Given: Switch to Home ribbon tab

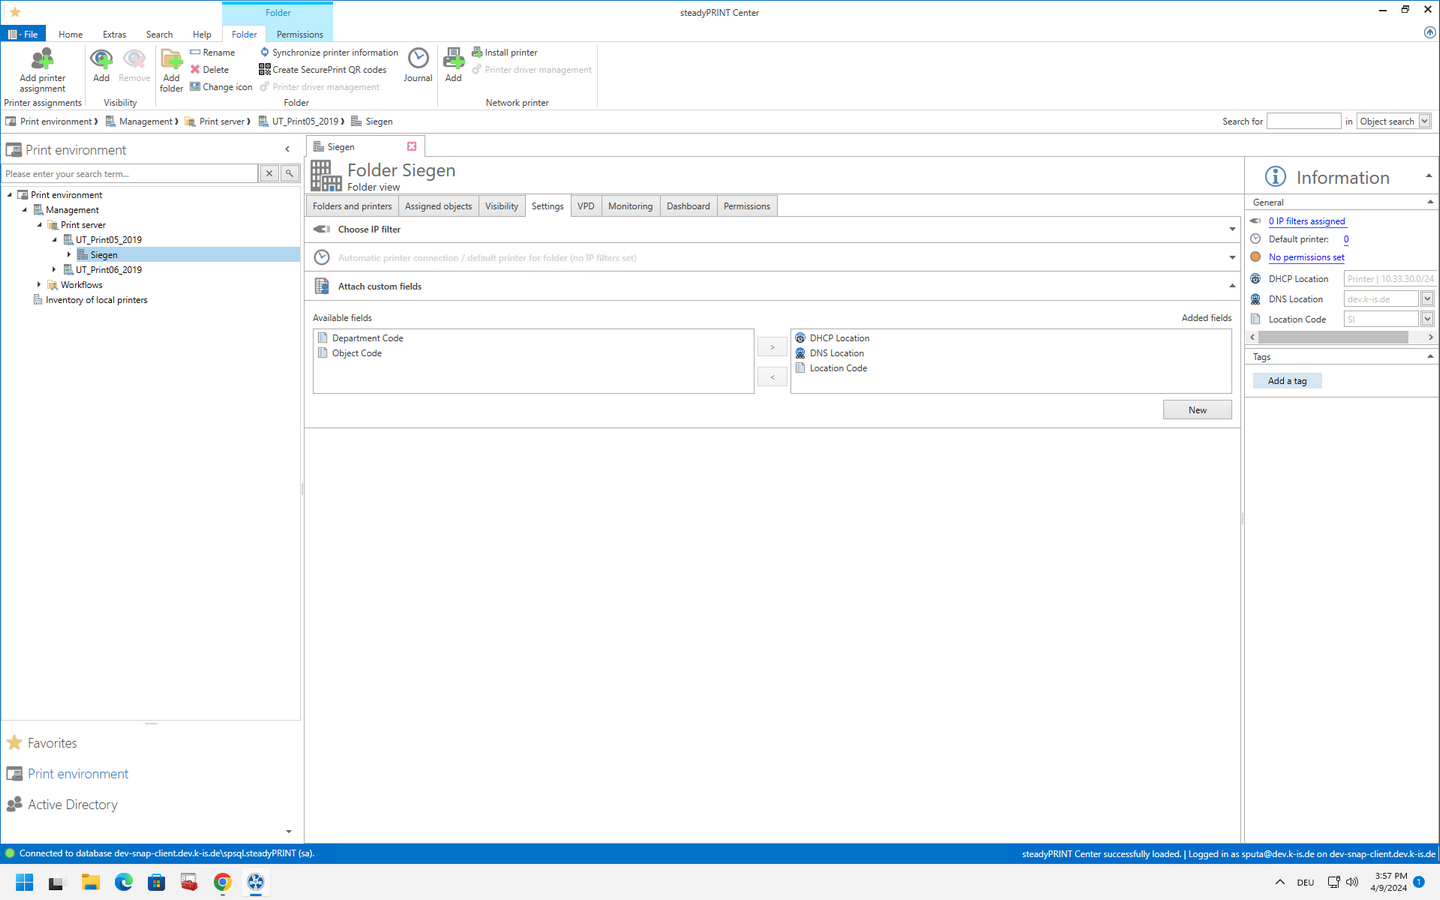Looking at the screenshot, I should click(70, 34).
